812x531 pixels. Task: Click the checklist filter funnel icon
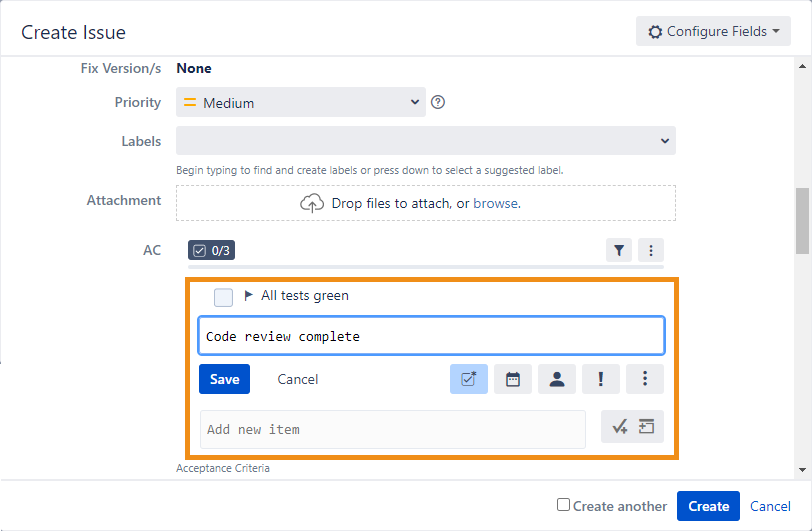(x=619, y=250)
